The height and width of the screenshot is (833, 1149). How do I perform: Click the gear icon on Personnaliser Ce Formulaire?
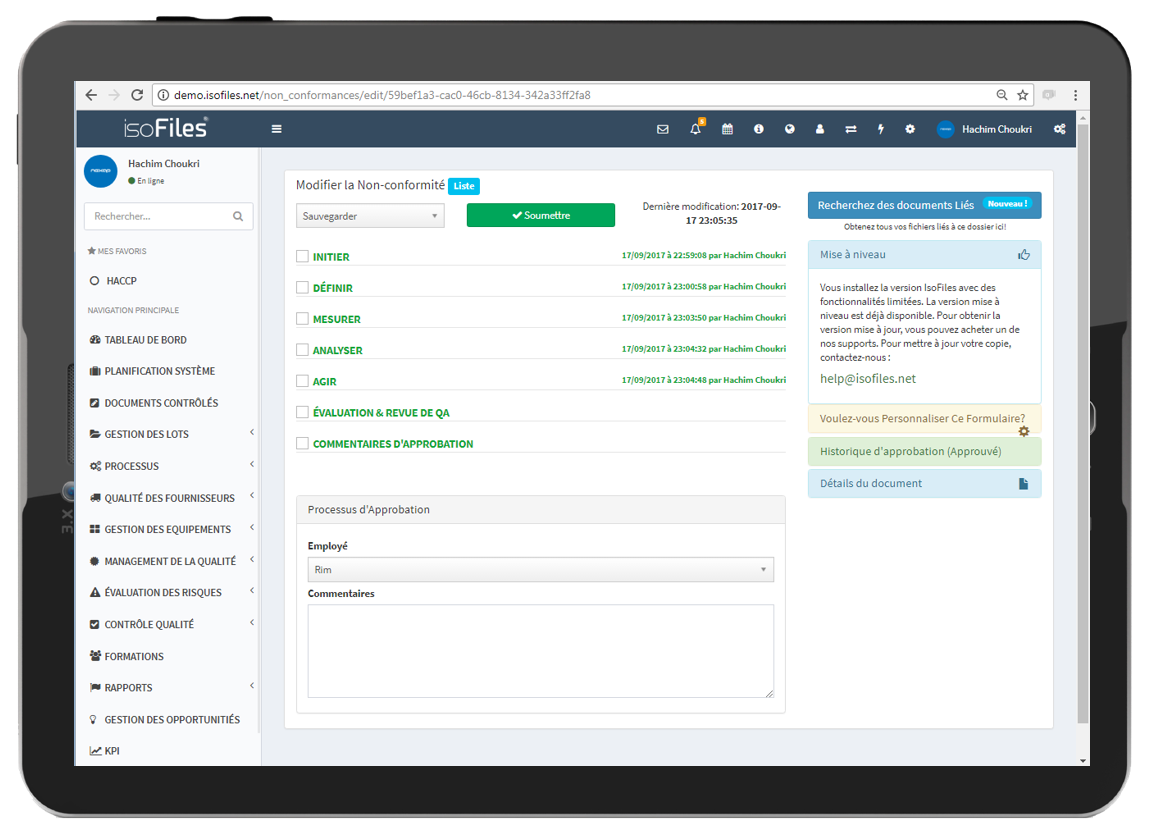pyautogui.click(x=1024, y=432)
